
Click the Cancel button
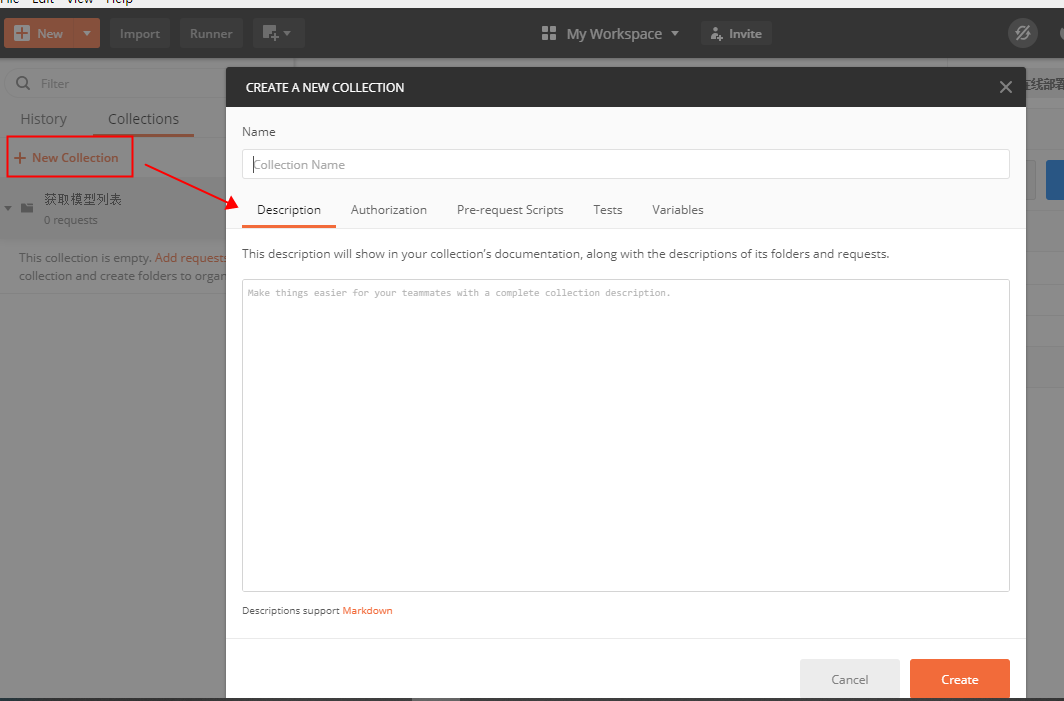tap(850, 679)
